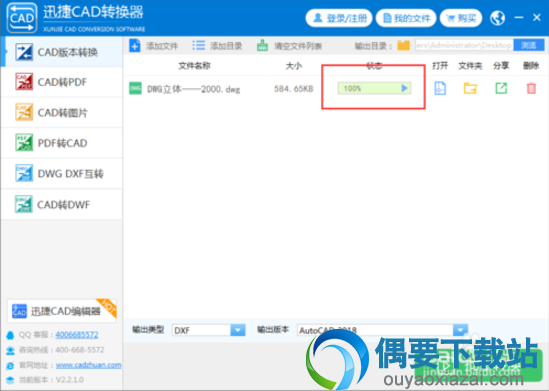Click the CAD转图片 sidebar icon

click(x=24, y=112)
